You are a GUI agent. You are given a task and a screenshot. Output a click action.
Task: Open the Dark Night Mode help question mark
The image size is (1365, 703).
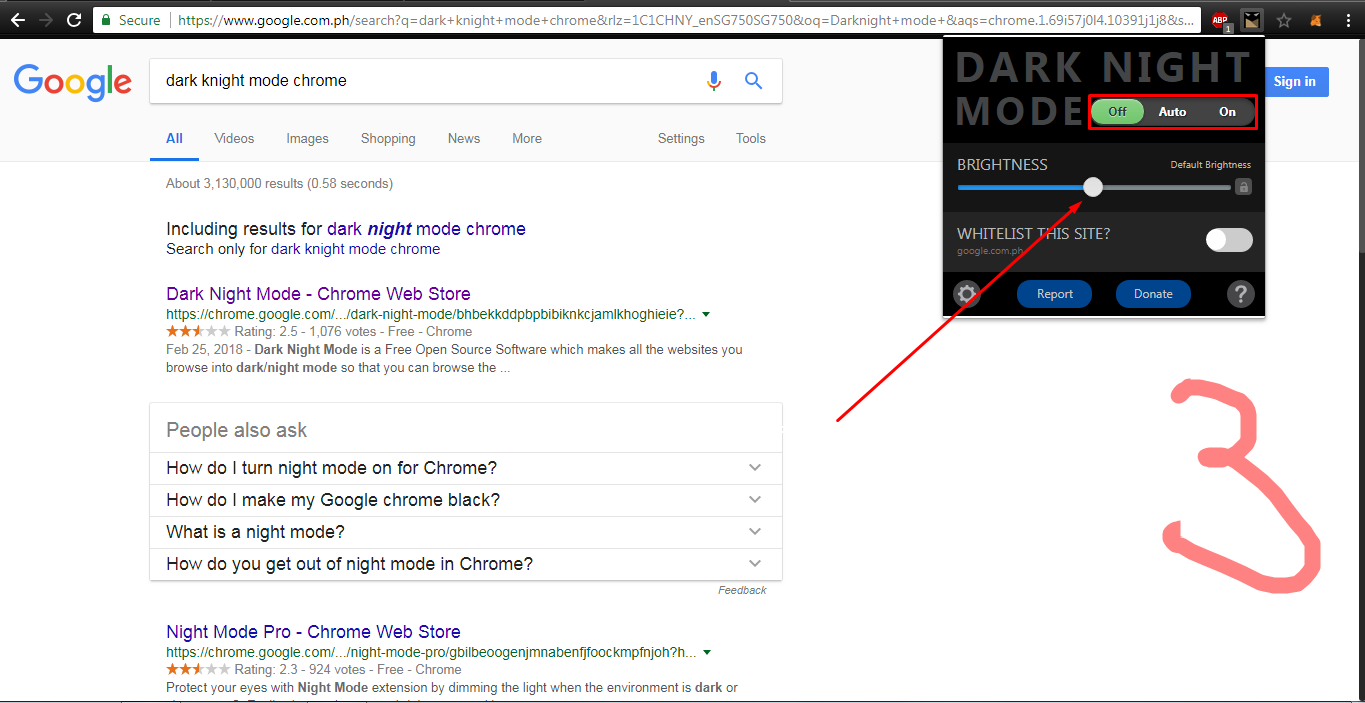(x=1240, y=294)
